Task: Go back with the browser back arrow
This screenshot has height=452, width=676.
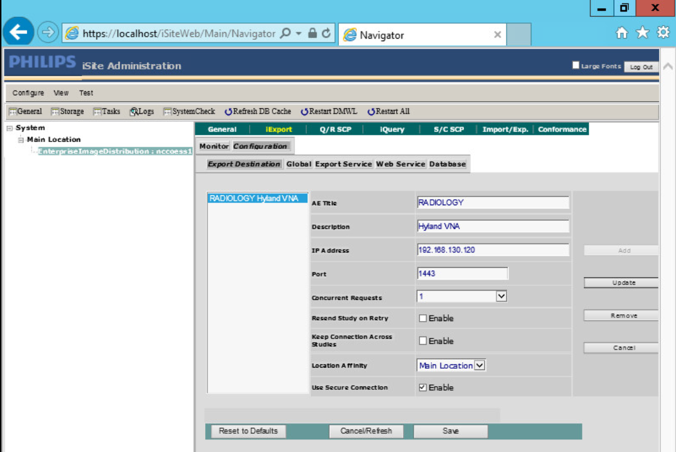Action: pyautogui.click(x=18, y=32)
